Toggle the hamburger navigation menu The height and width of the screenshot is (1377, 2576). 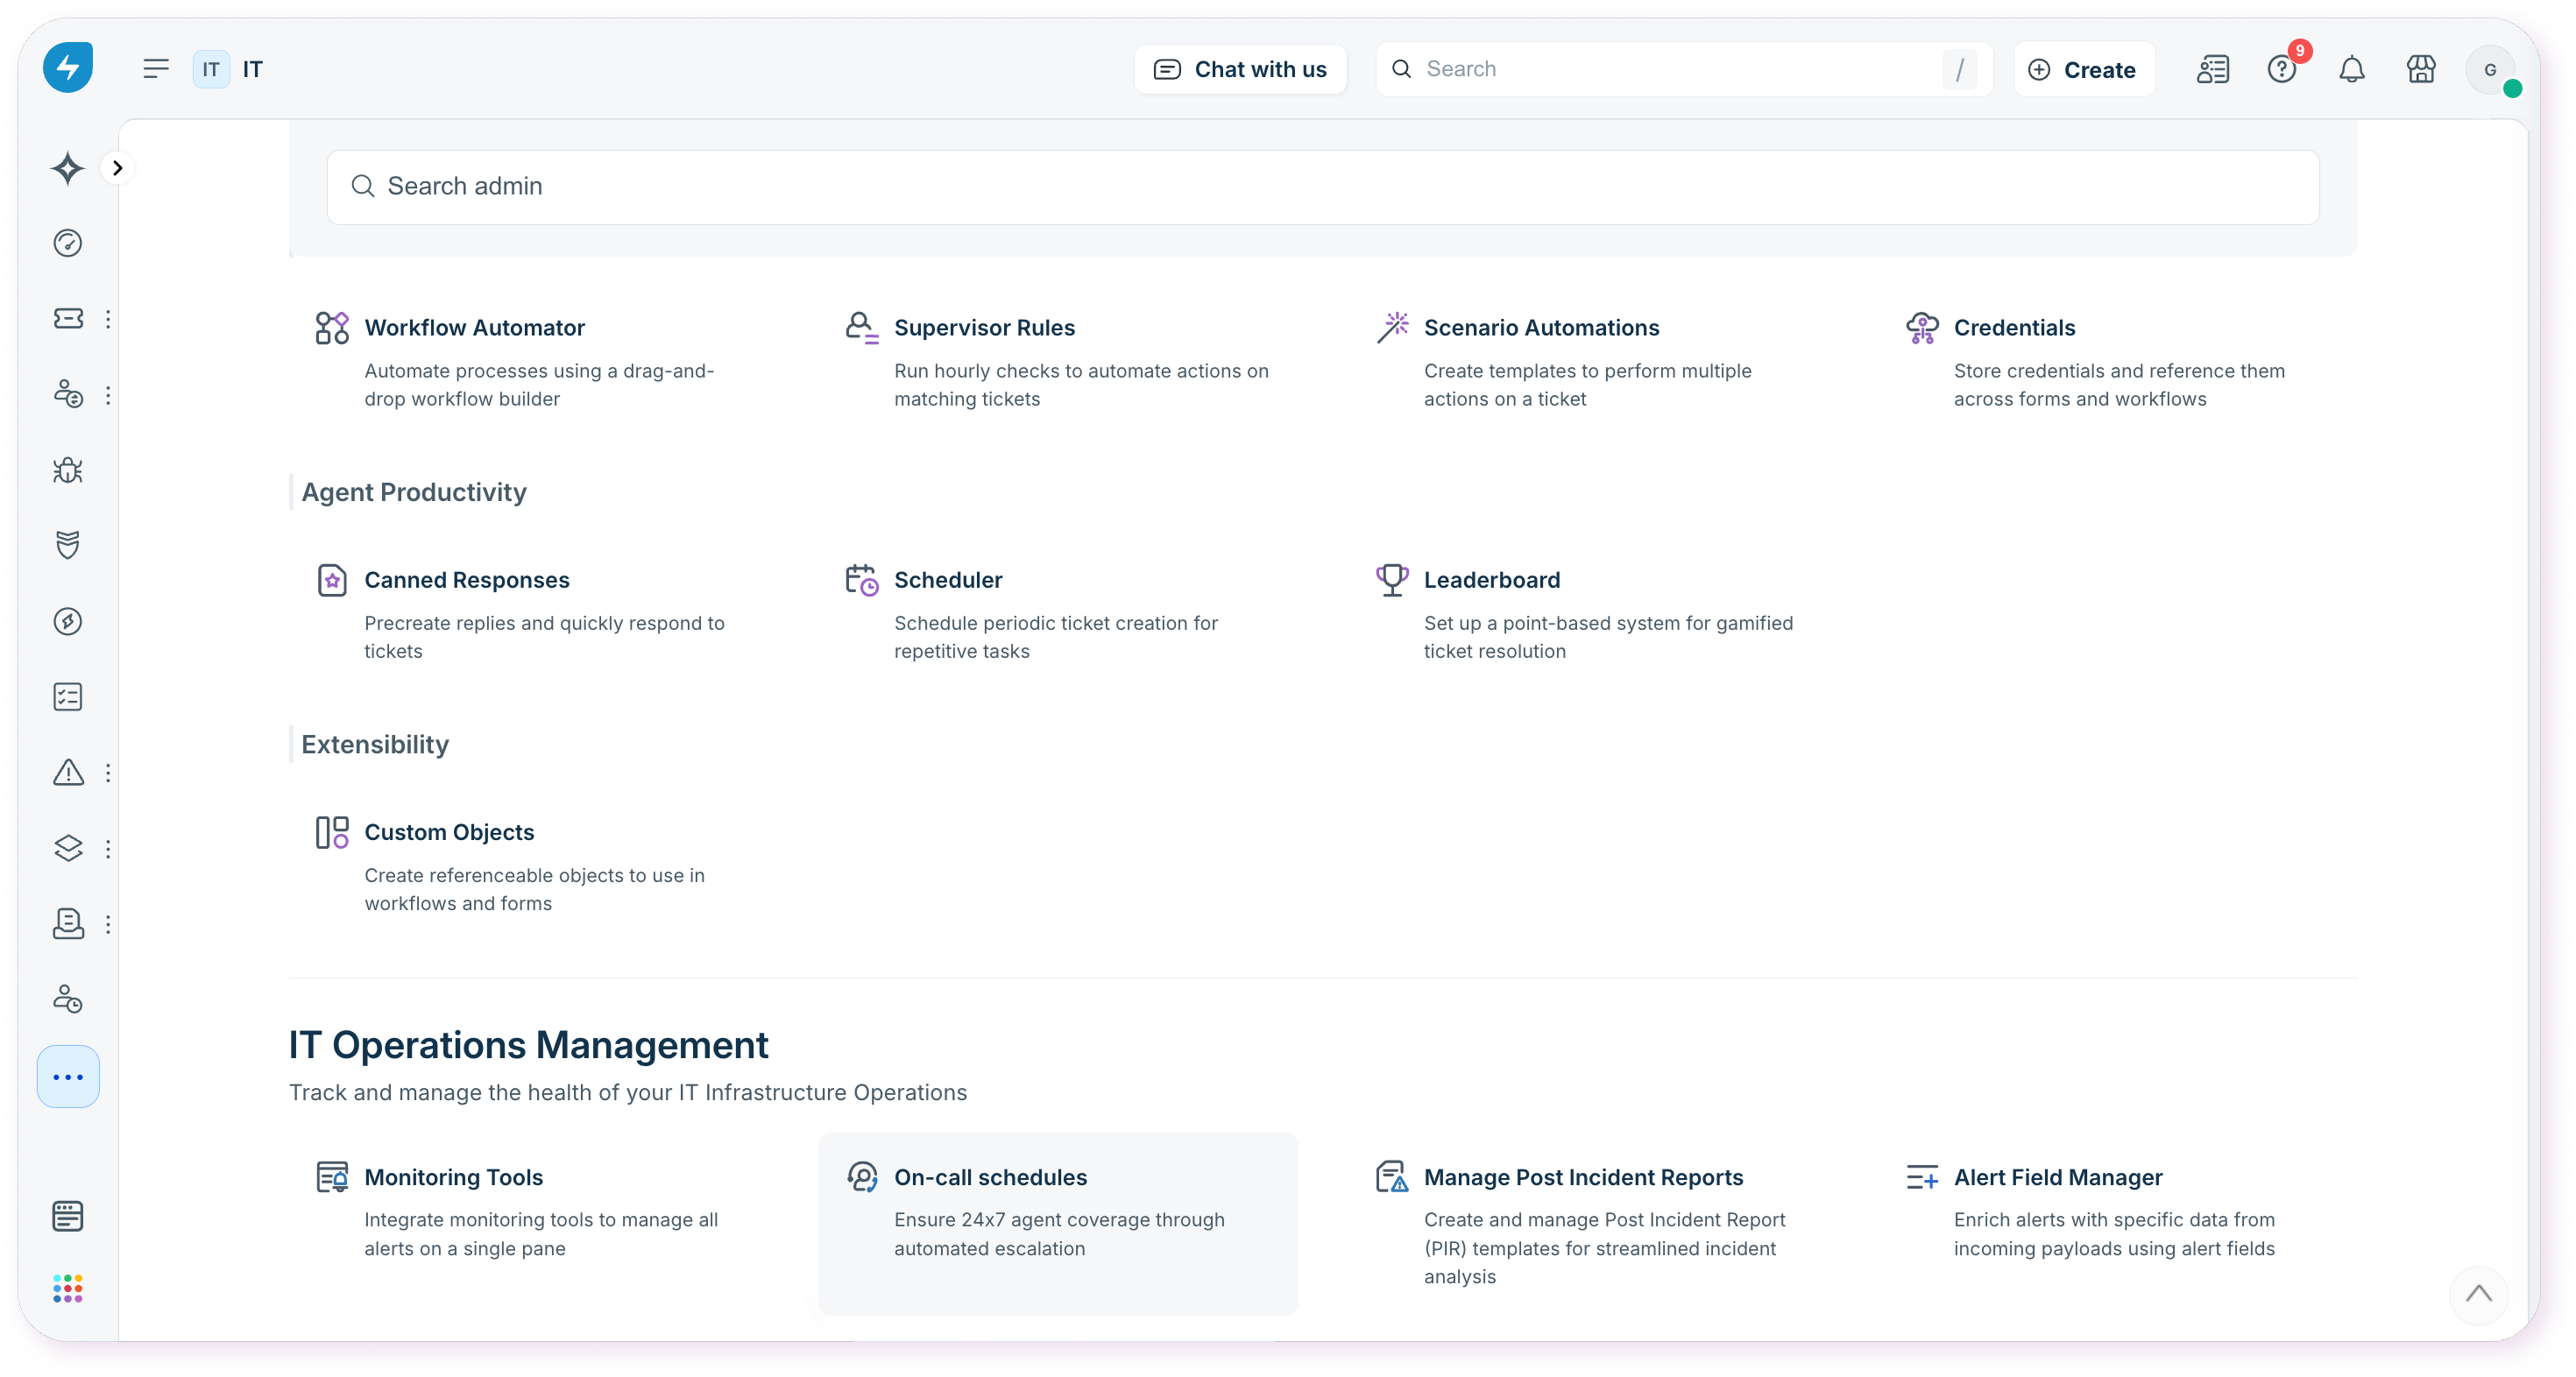coord(156,69)
